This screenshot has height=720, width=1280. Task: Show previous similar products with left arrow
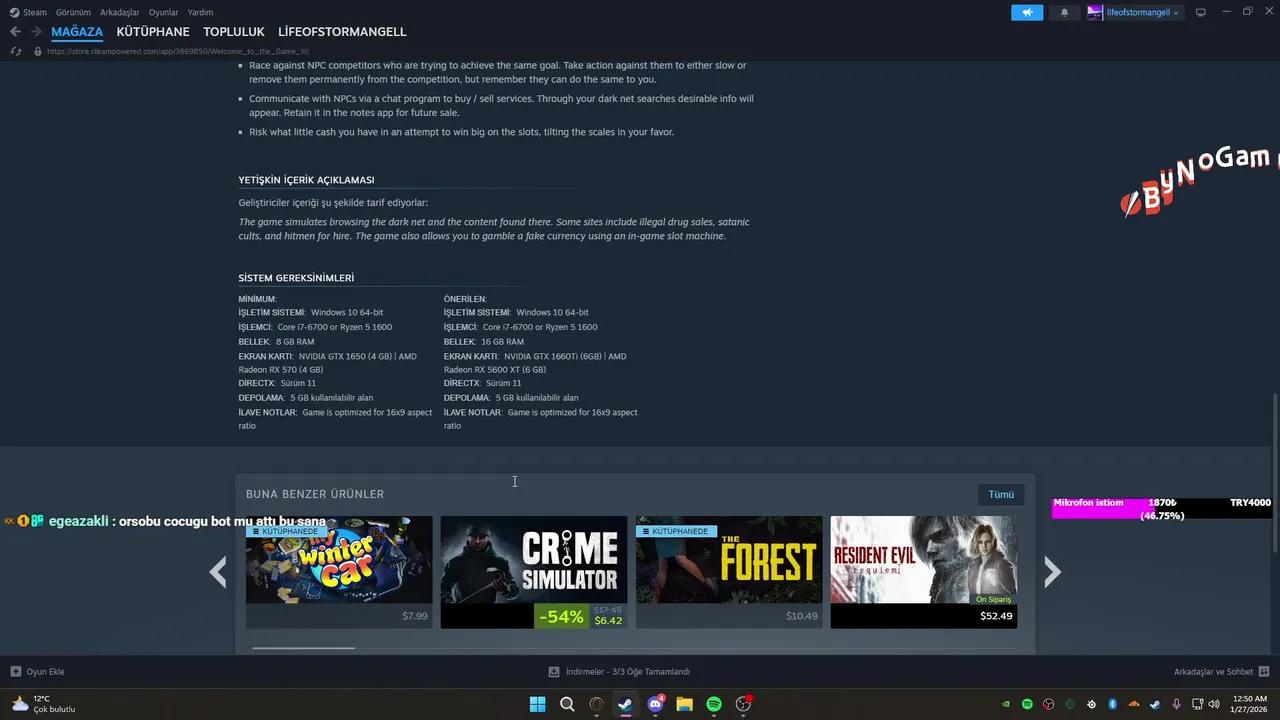[x=218, y=572]
